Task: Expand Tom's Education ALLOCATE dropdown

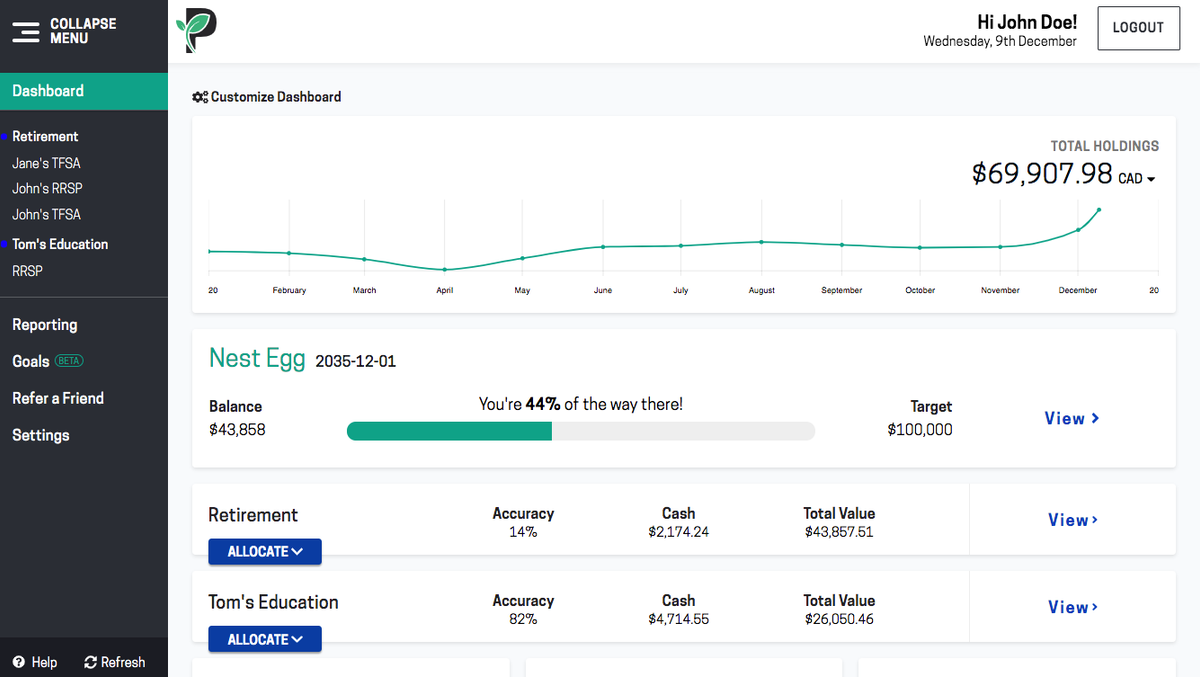Action: coord(265,639)
